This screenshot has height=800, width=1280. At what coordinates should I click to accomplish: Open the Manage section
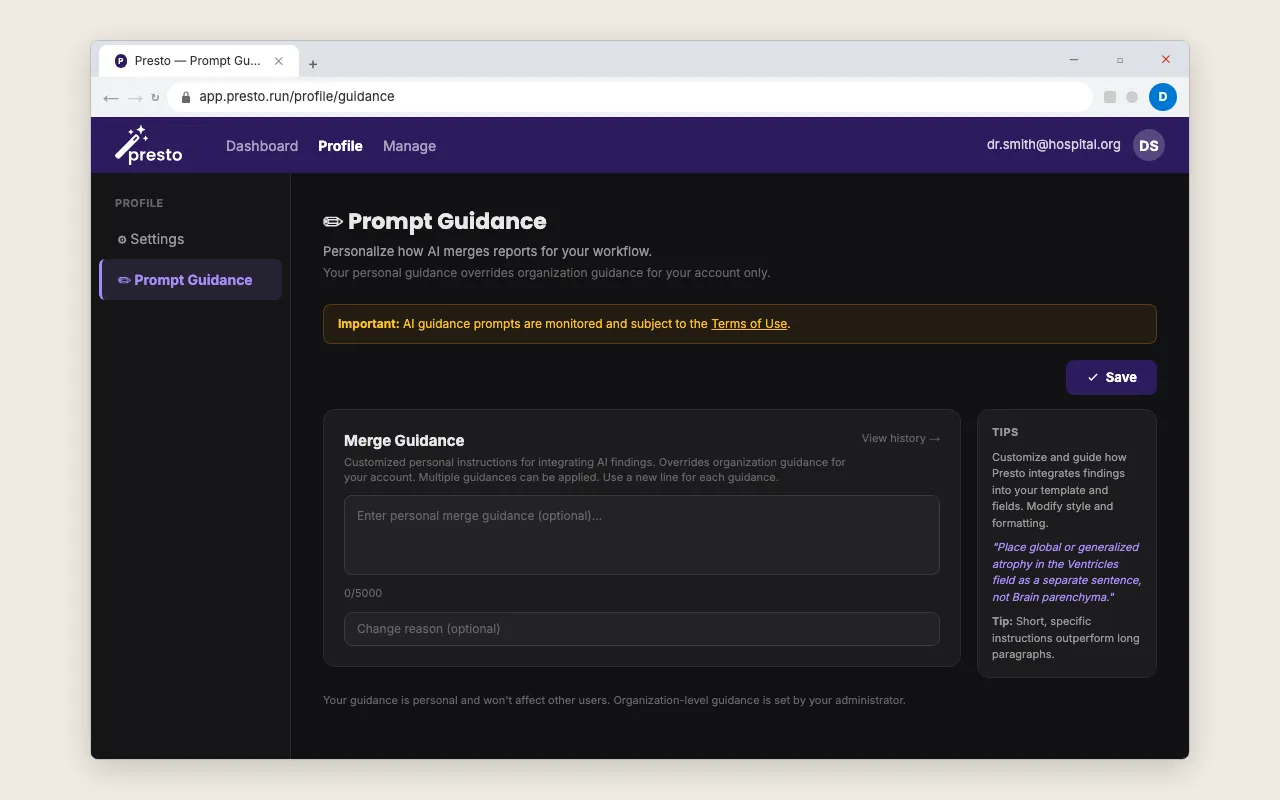409,146
